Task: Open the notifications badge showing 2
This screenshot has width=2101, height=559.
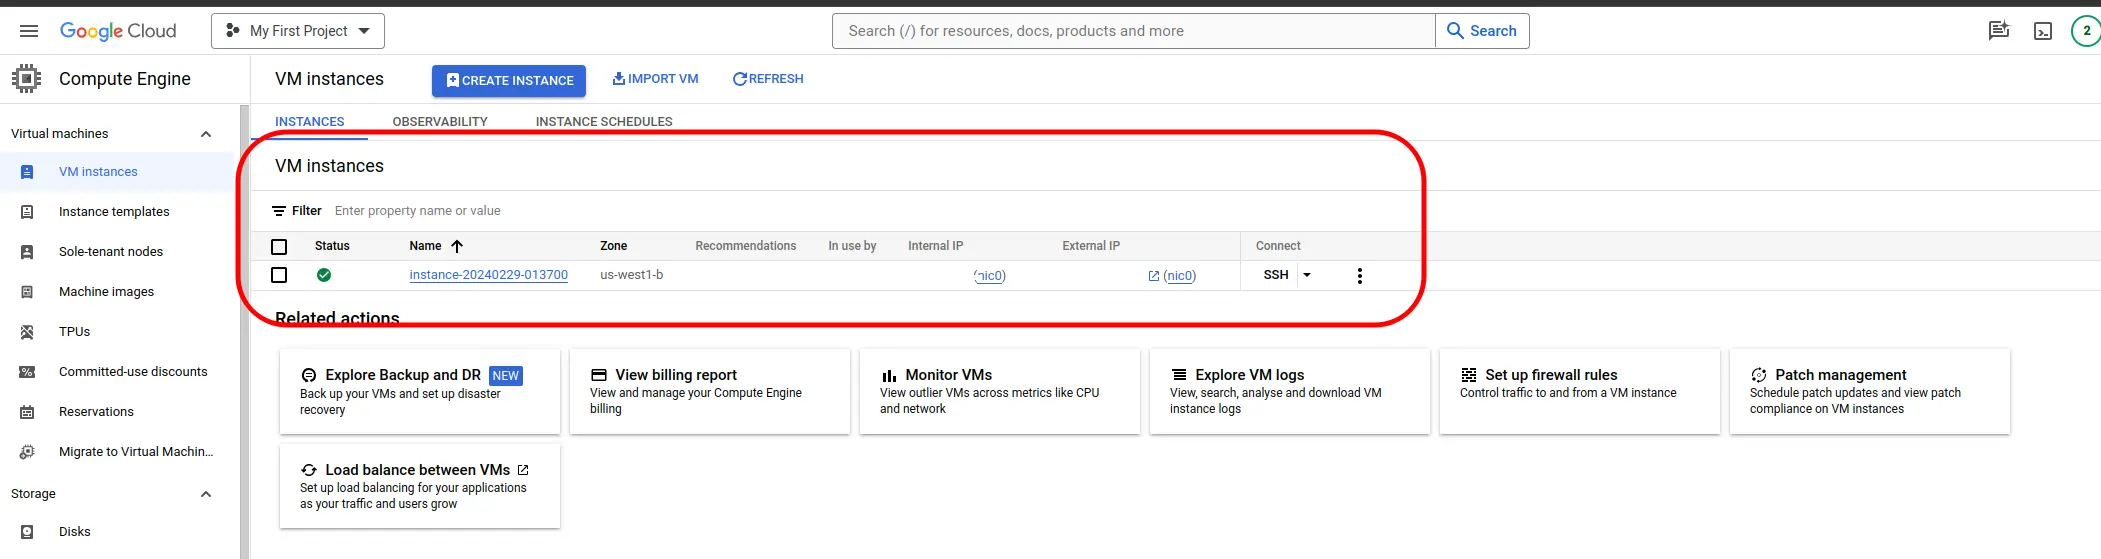Action: tap(2086, 31)
